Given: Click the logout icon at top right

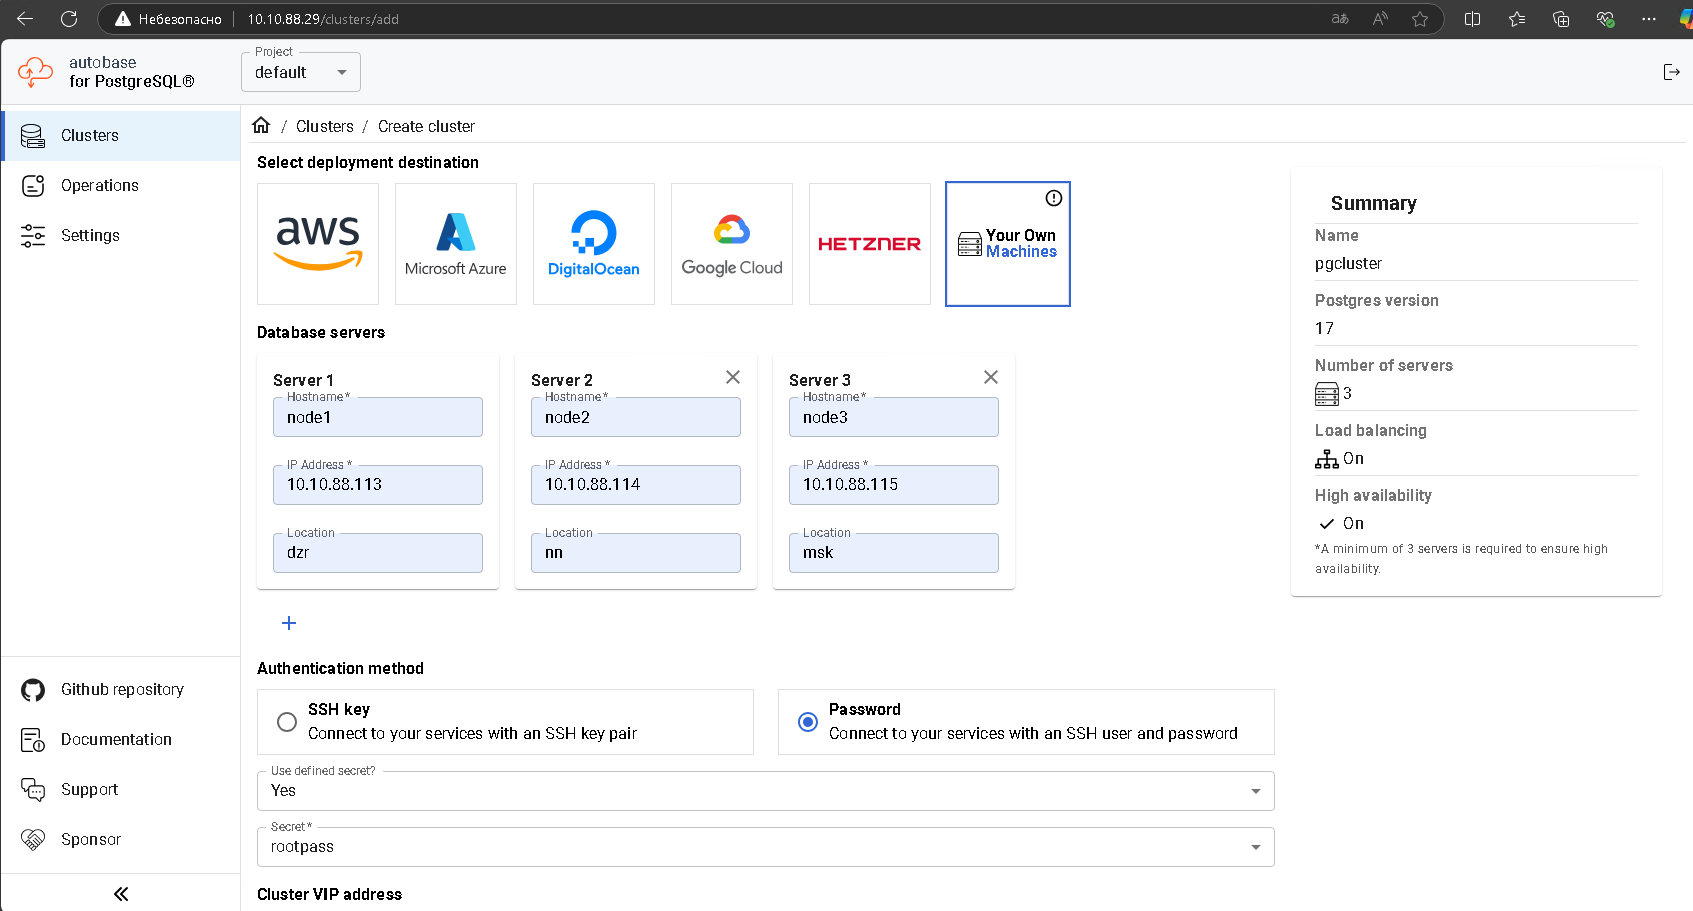Looking at the screenshot, I should [x=1671, y=72].
